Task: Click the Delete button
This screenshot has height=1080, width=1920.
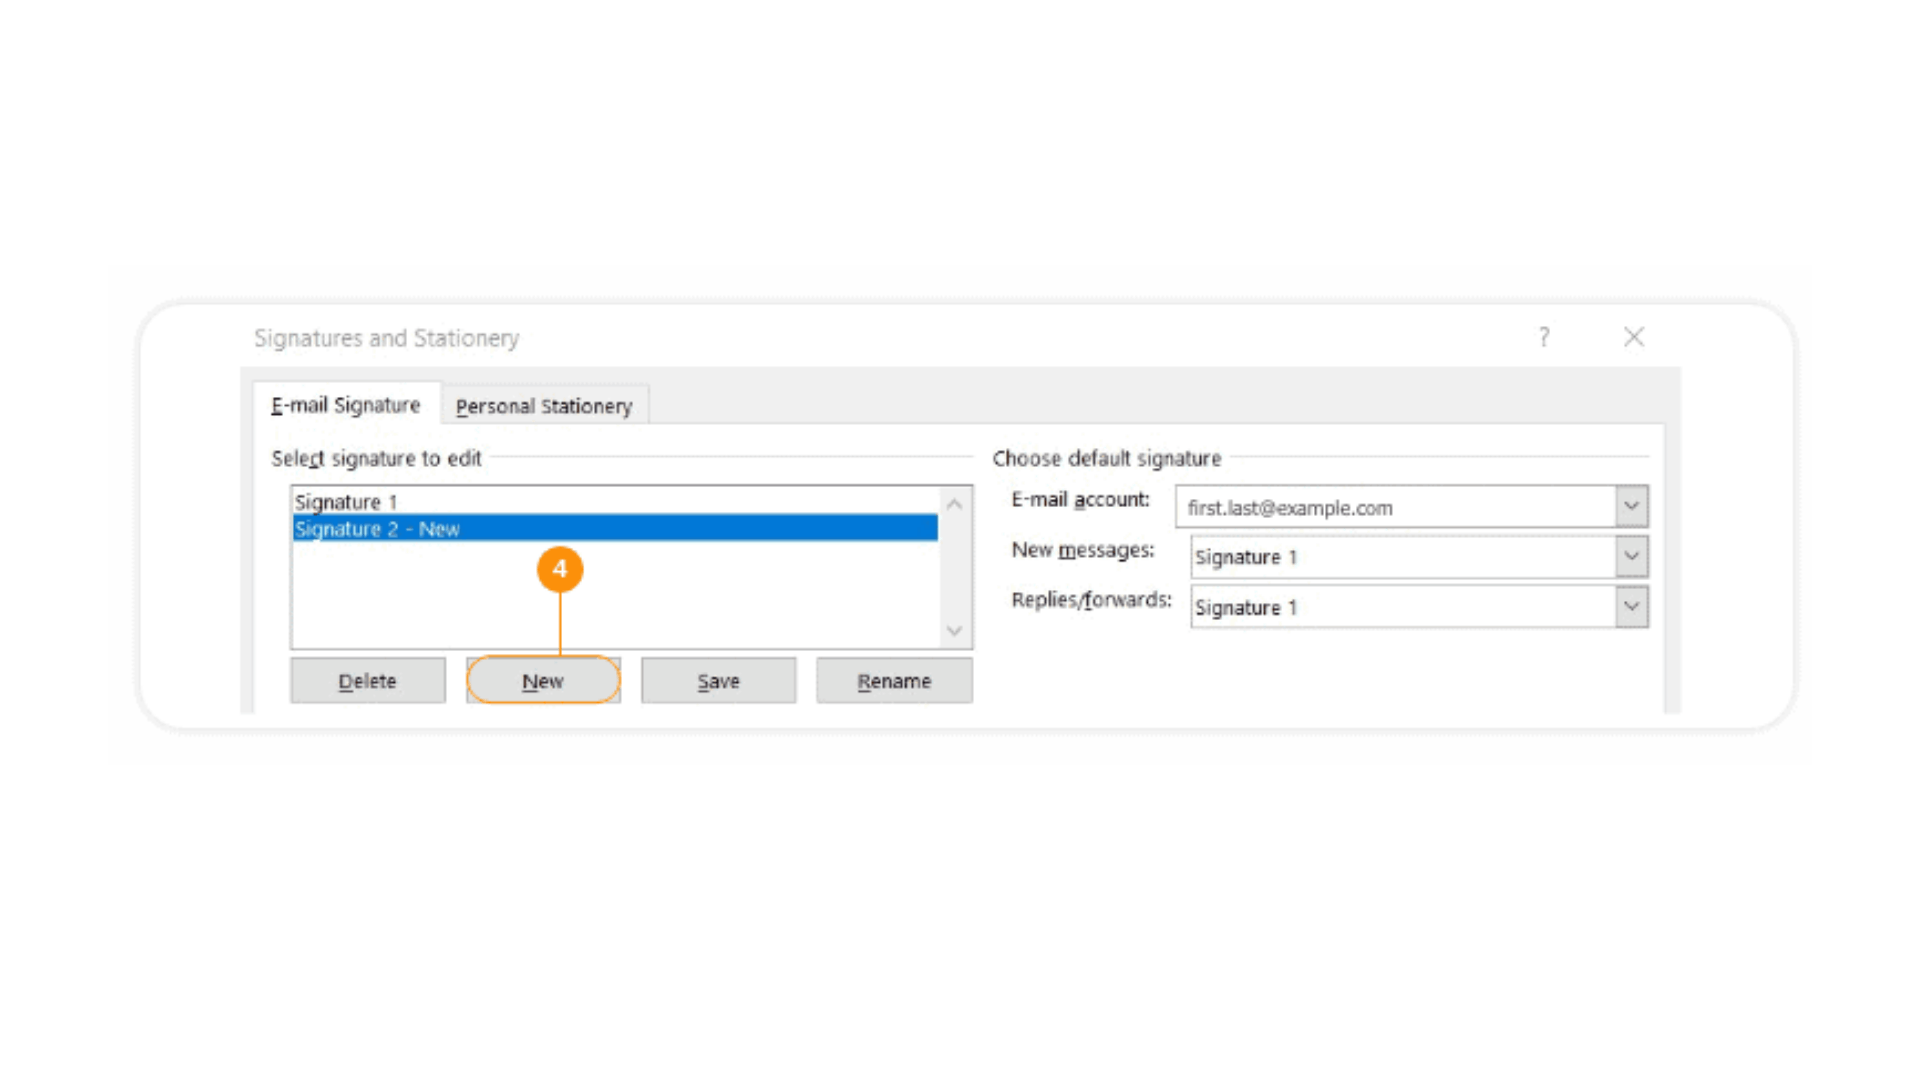Action: 368,681
